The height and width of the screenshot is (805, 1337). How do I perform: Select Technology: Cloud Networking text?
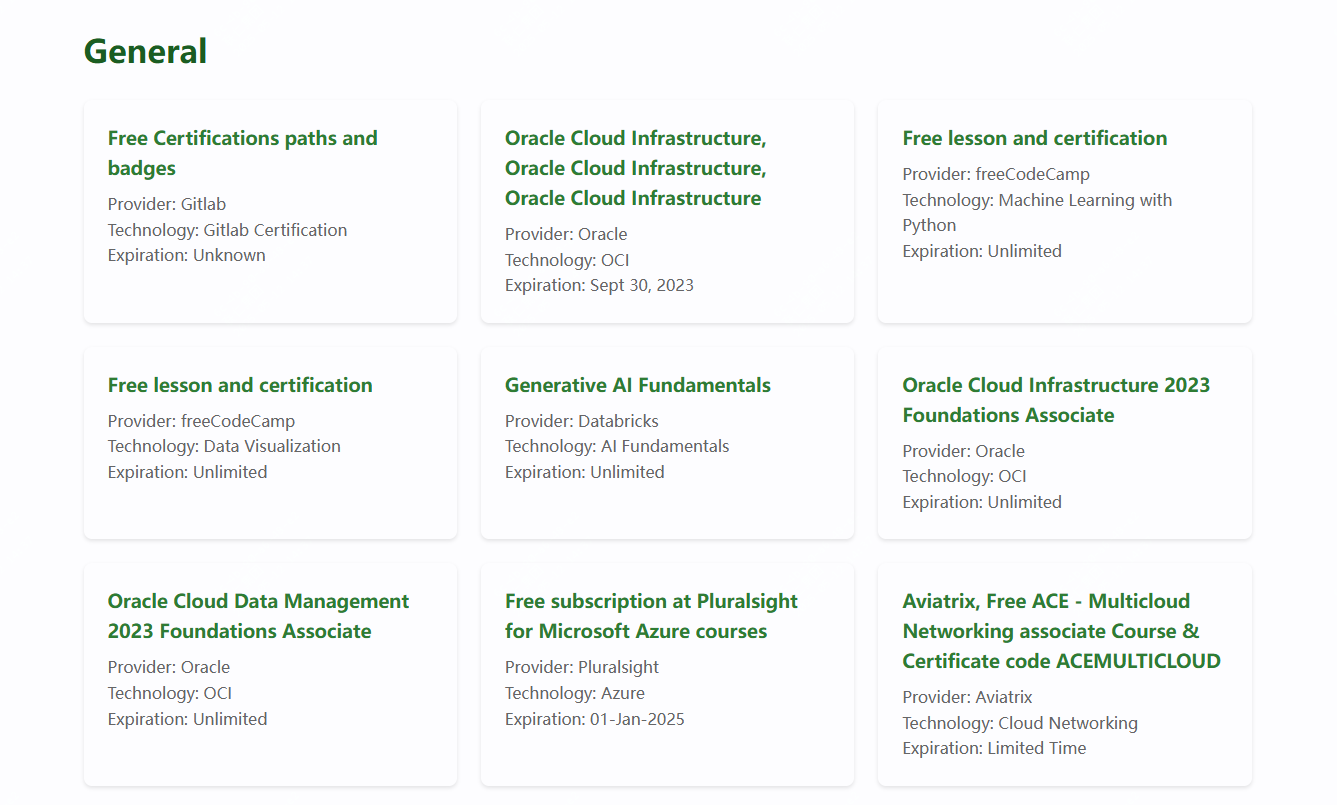(x=1019, y=723)
